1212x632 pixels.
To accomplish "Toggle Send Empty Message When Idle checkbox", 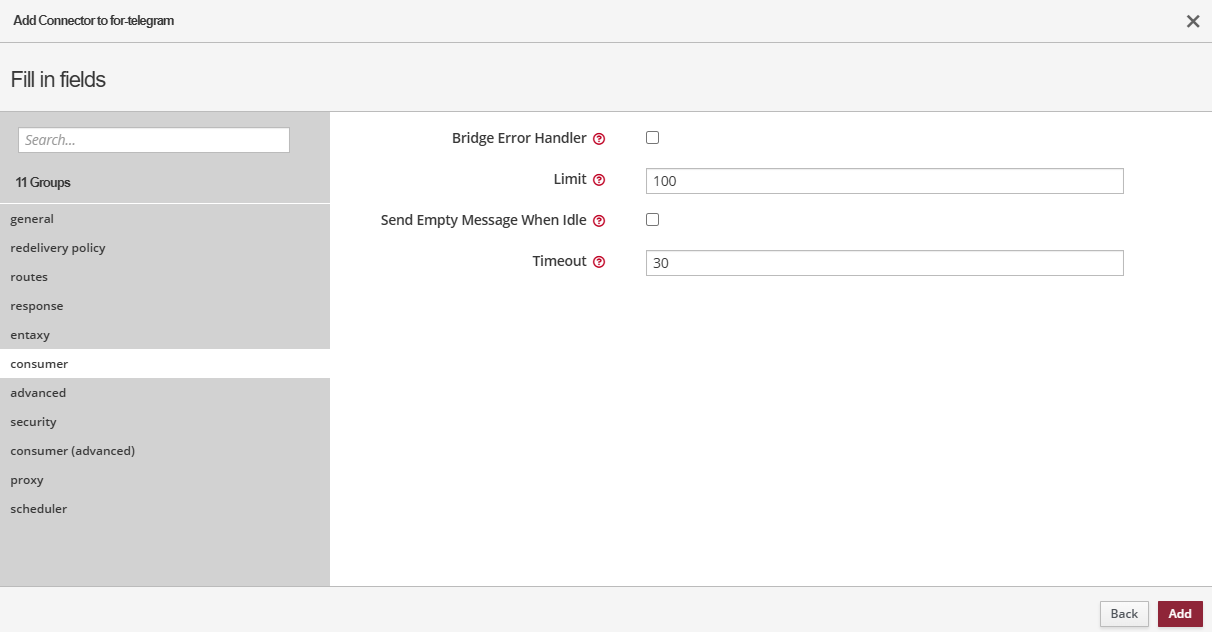I will 653,220.
